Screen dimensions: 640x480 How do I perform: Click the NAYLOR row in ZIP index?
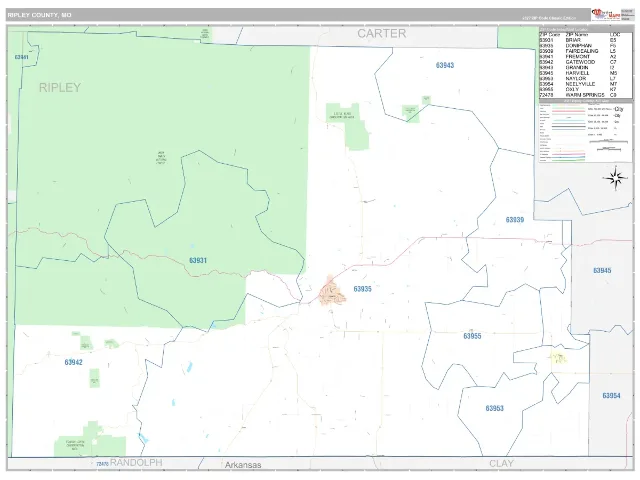click(579, 78)
